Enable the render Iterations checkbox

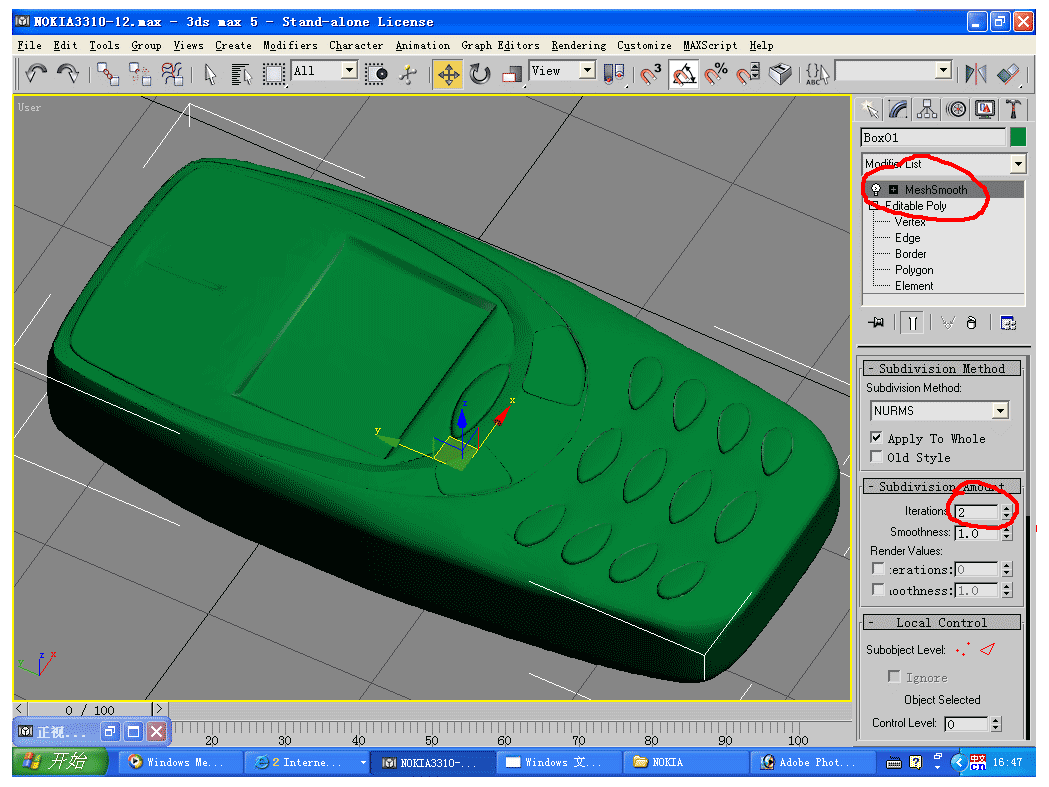[878, 569]
